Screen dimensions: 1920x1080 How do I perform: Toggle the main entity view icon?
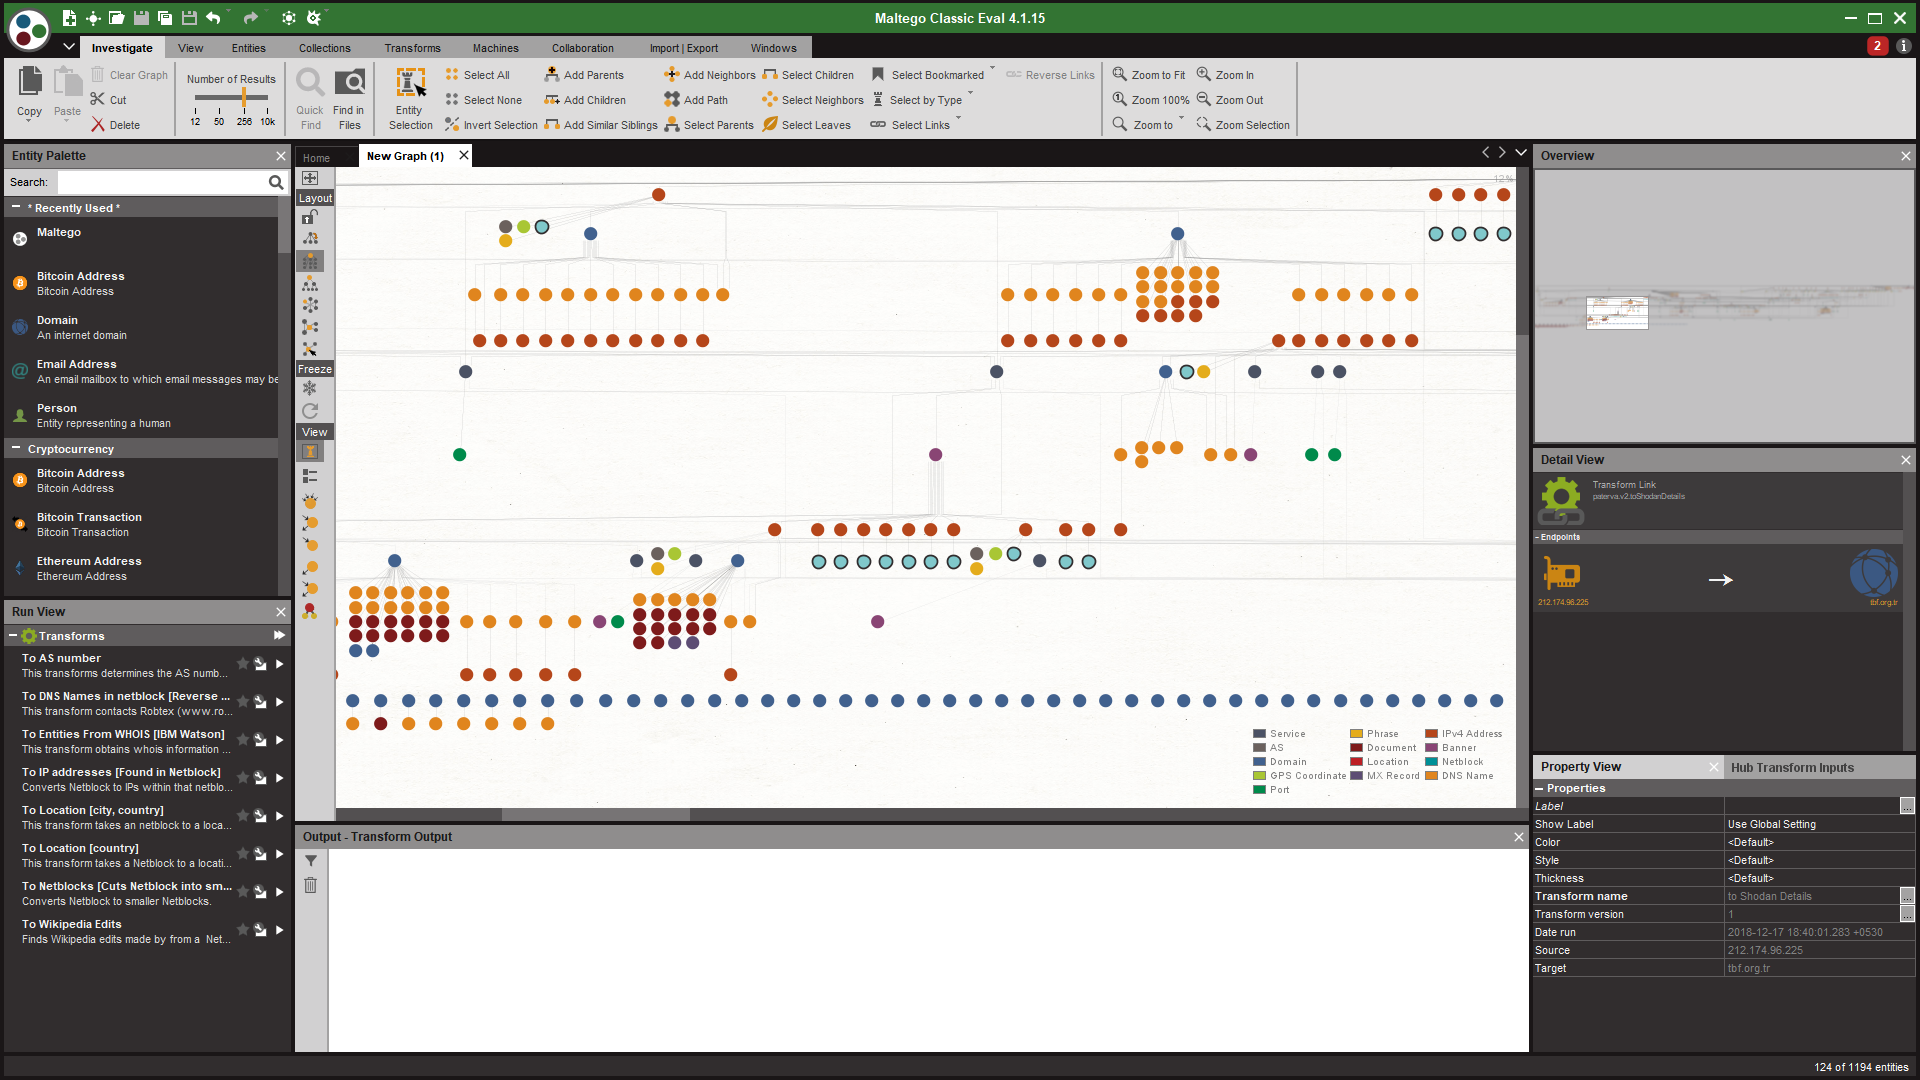coord(310,452)
